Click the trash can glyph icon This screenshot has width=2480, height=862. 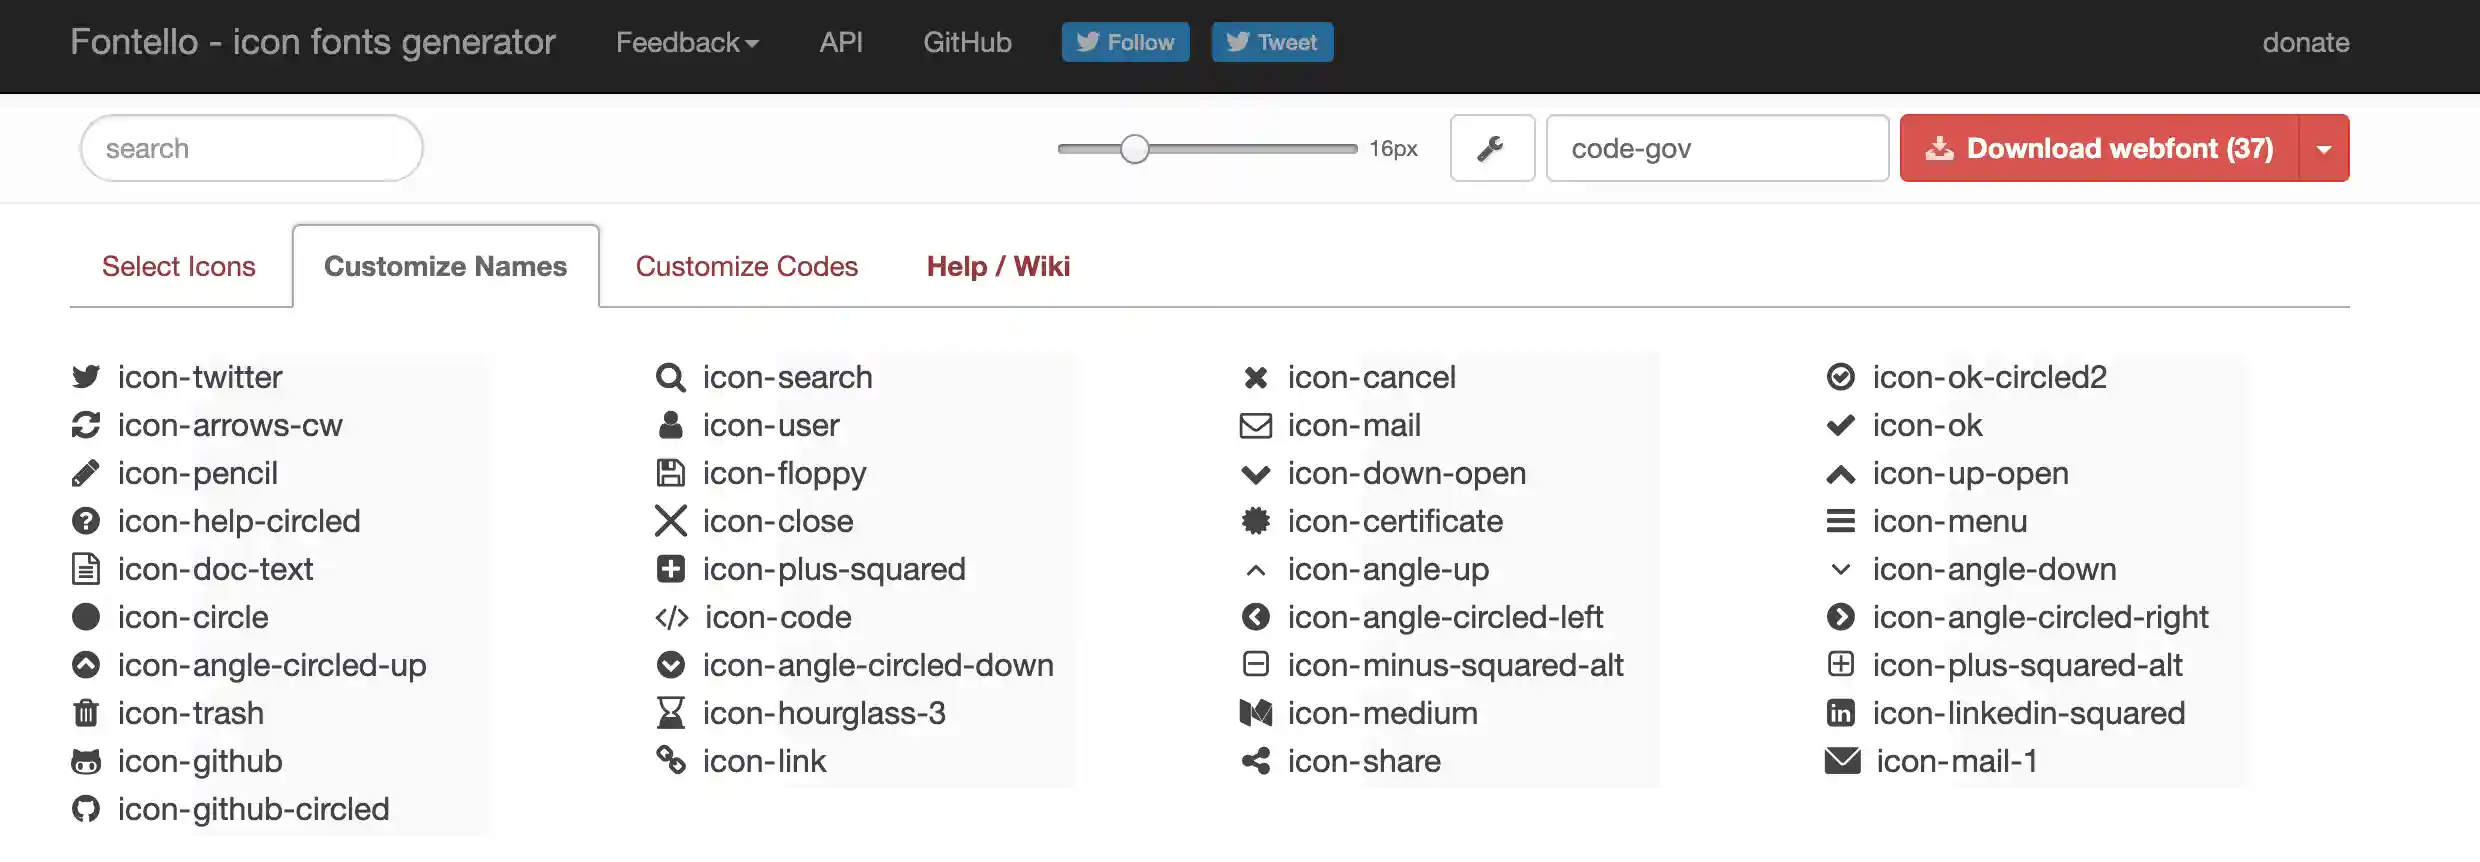click(86, 713)
